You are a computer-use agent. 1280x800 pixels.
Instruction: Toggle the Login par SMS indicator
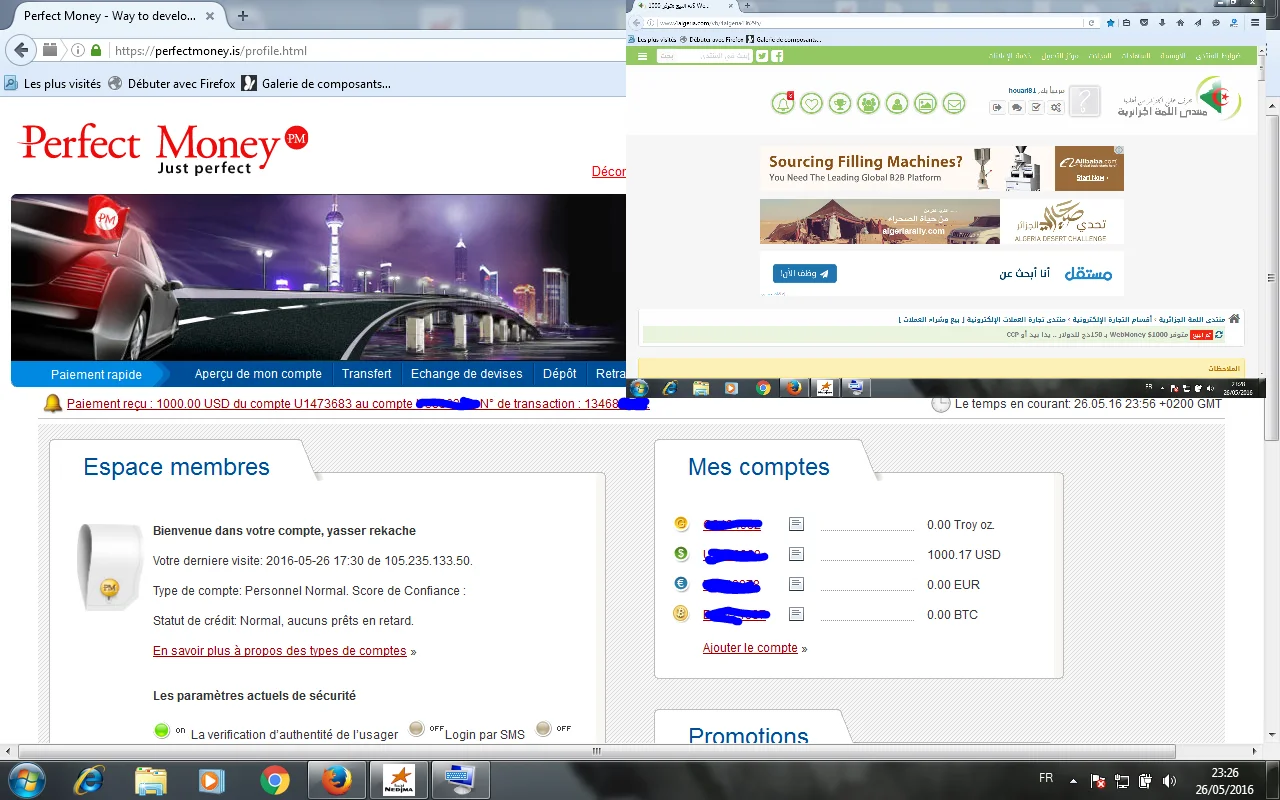click(418, 729)
